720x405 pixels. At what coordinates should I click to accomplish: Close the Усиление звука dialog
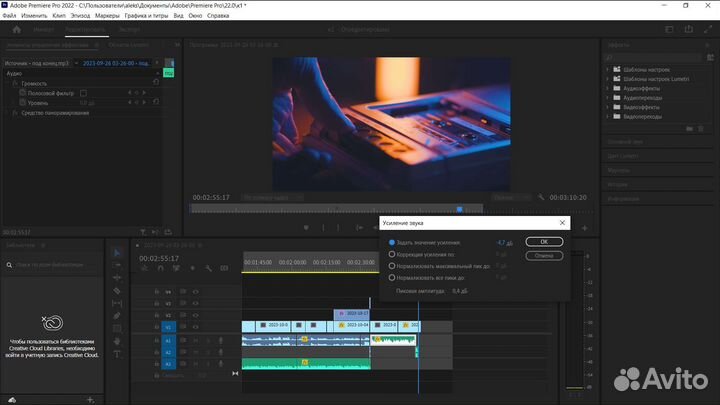[562, 223]
